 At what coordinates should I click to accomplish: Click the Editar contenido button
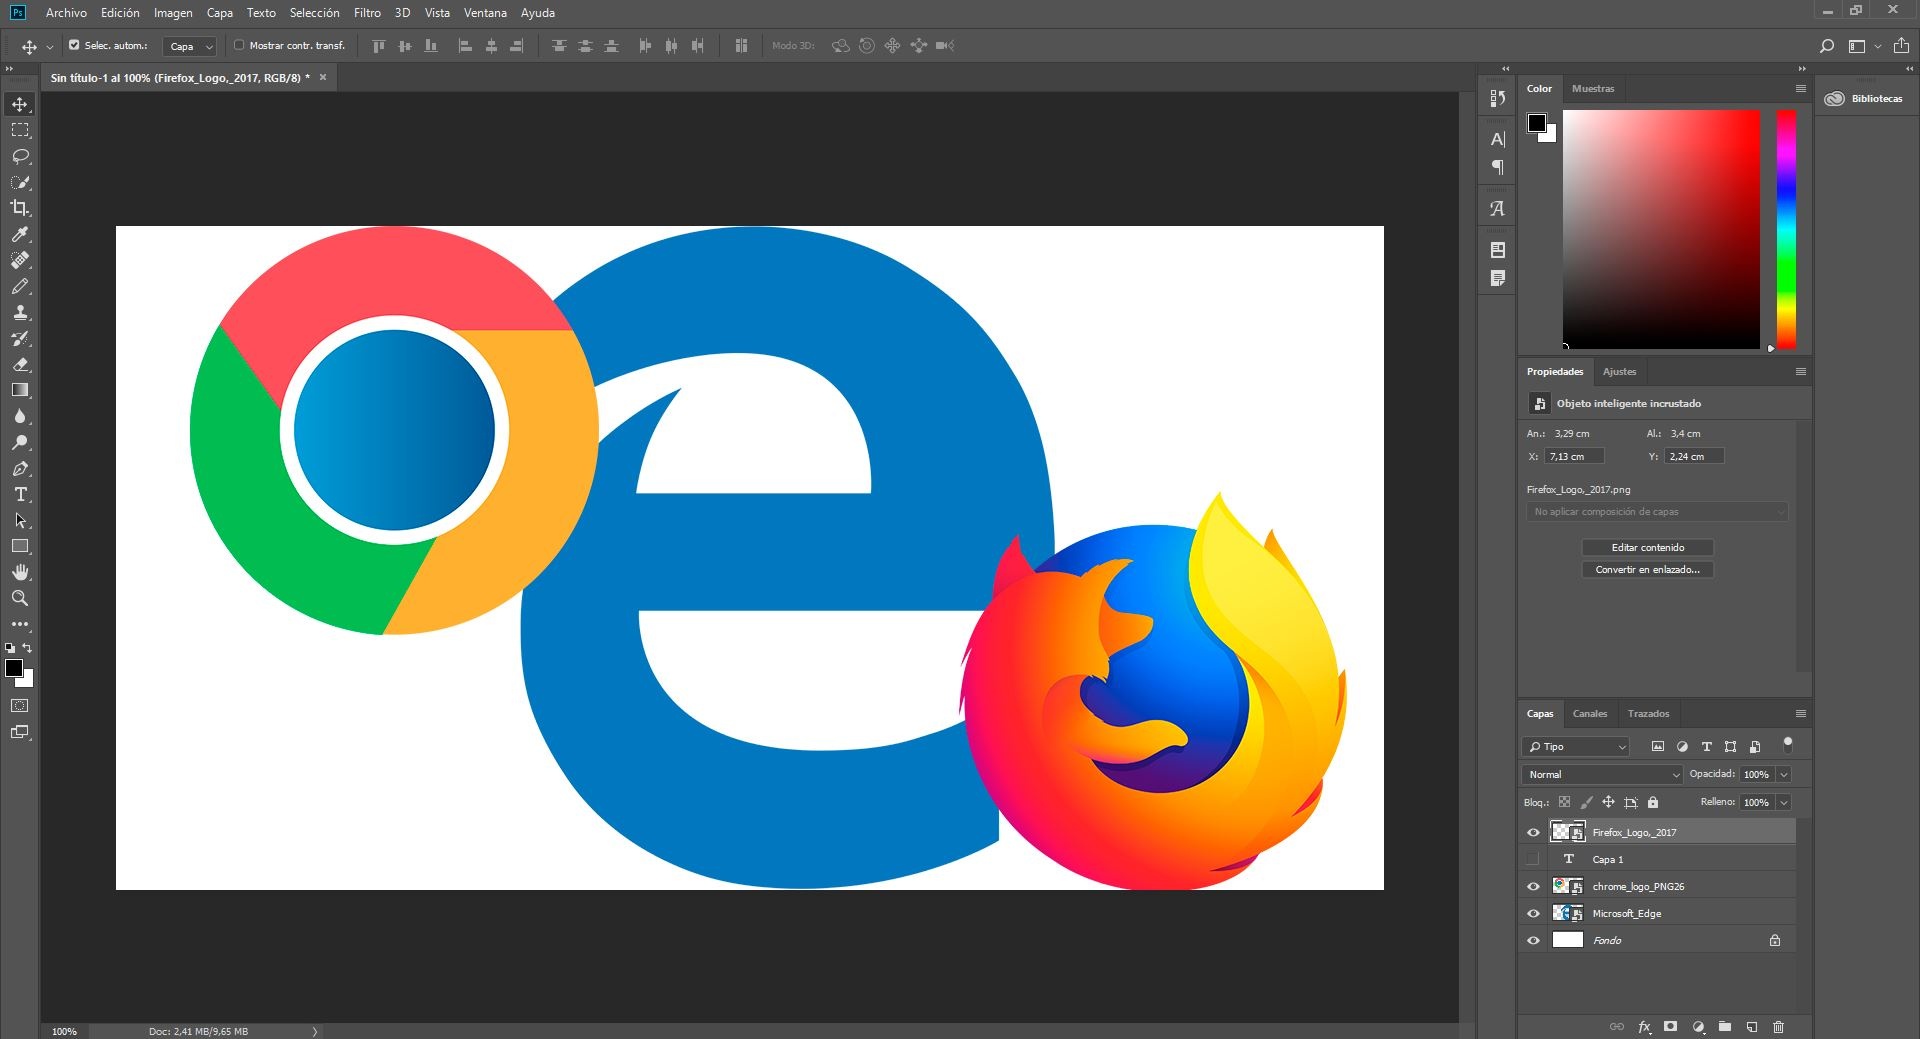1647,548
